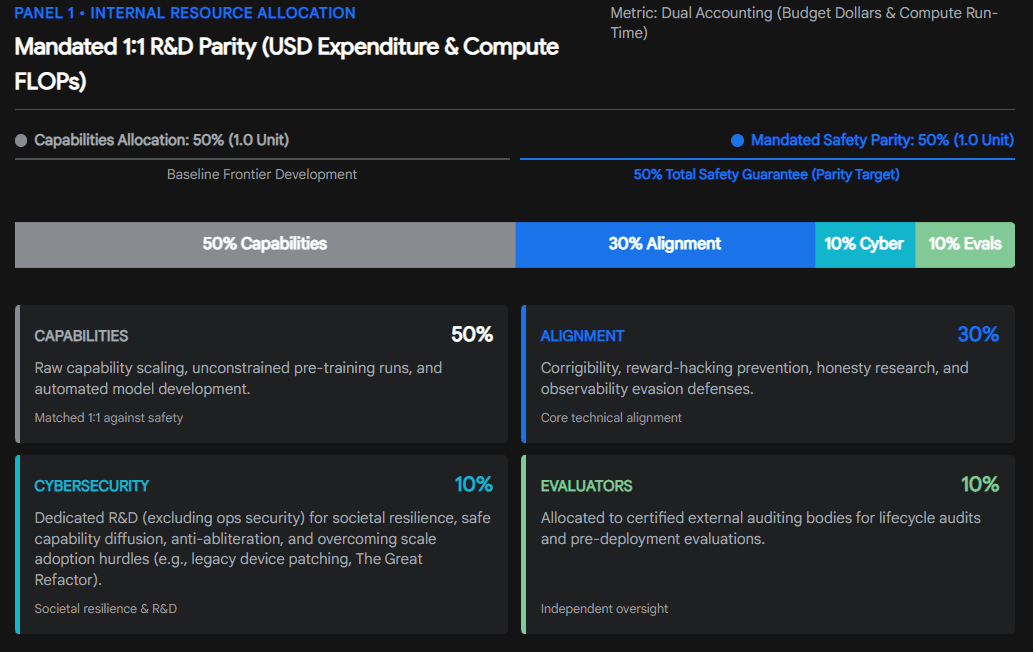Click the 'Mandated Safety Parity: 50% (1.0 Unit)' label

(x=882, y=140)
